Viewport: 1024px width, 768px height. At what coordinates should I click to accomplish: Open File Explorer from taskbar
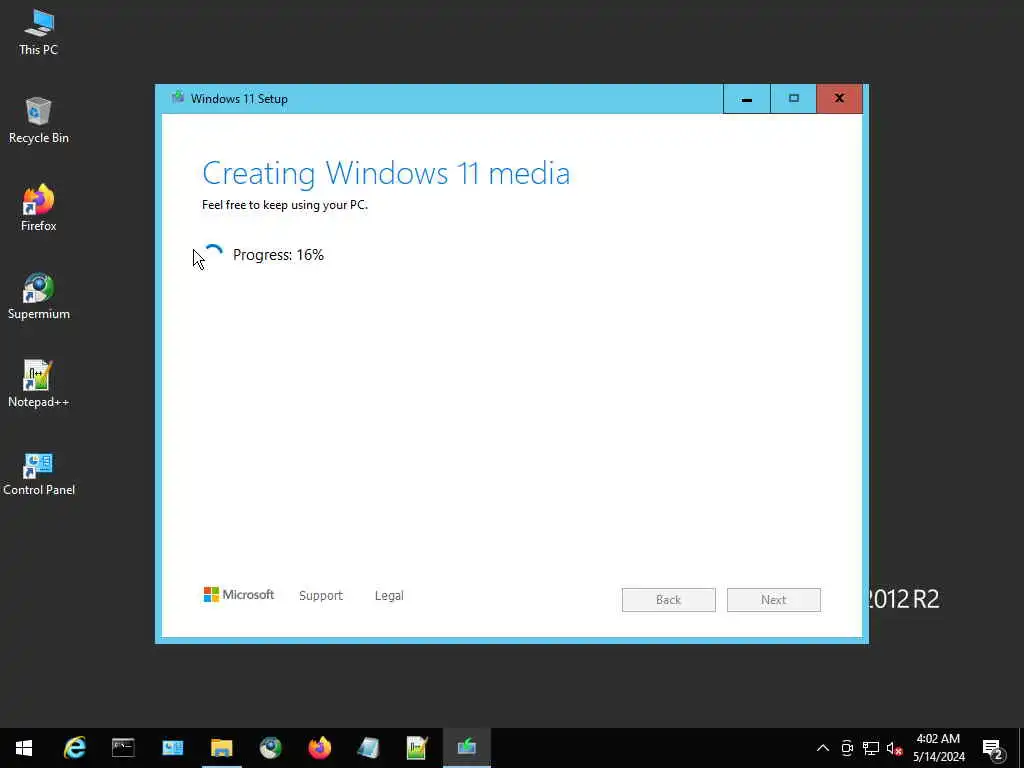point(221,748)
